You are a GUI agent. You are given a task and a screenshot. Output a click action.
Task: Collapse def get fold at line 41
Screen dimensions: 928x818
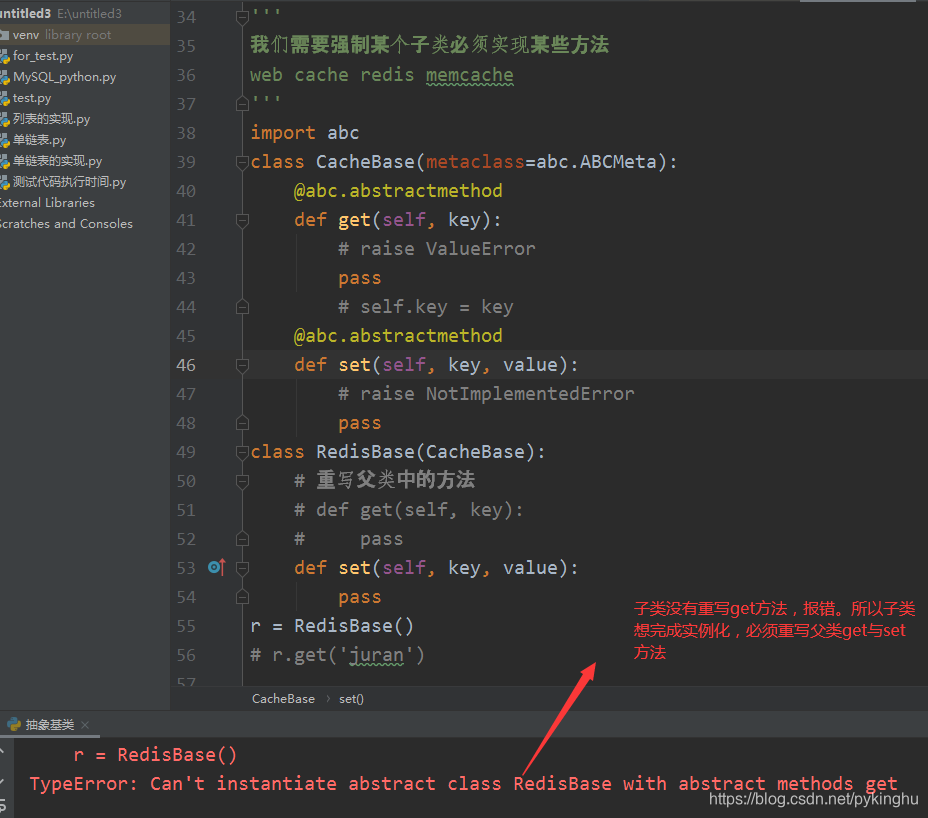[x=242, y=220]
